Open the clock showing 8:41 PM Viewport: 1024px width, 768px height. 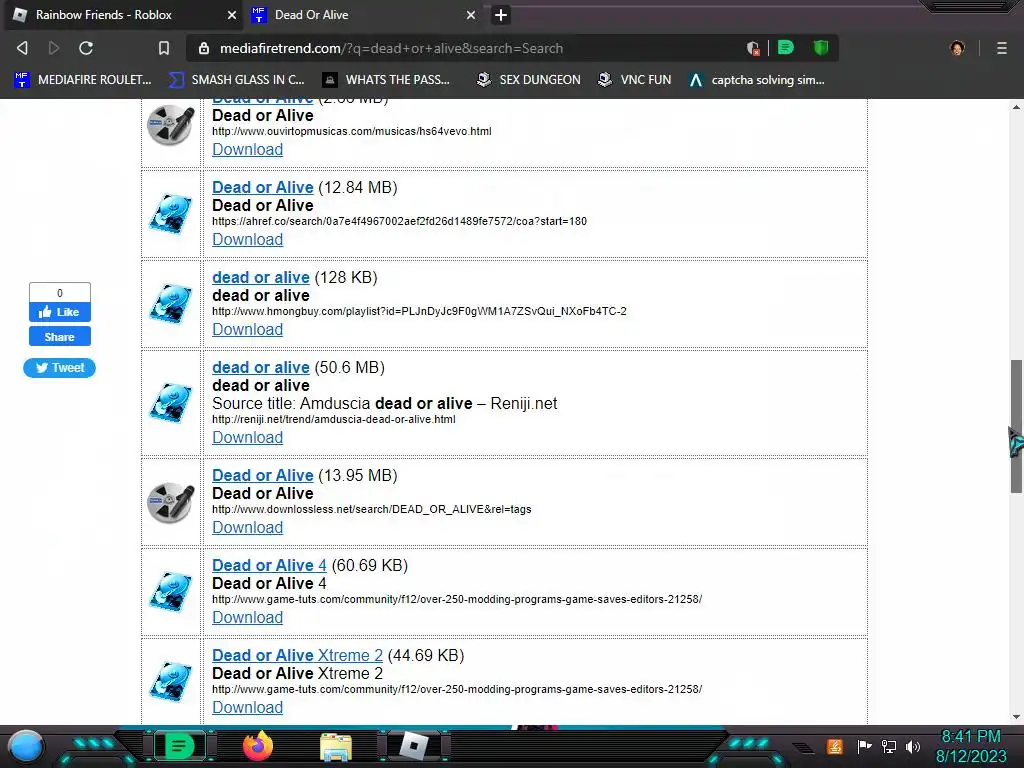971,746
